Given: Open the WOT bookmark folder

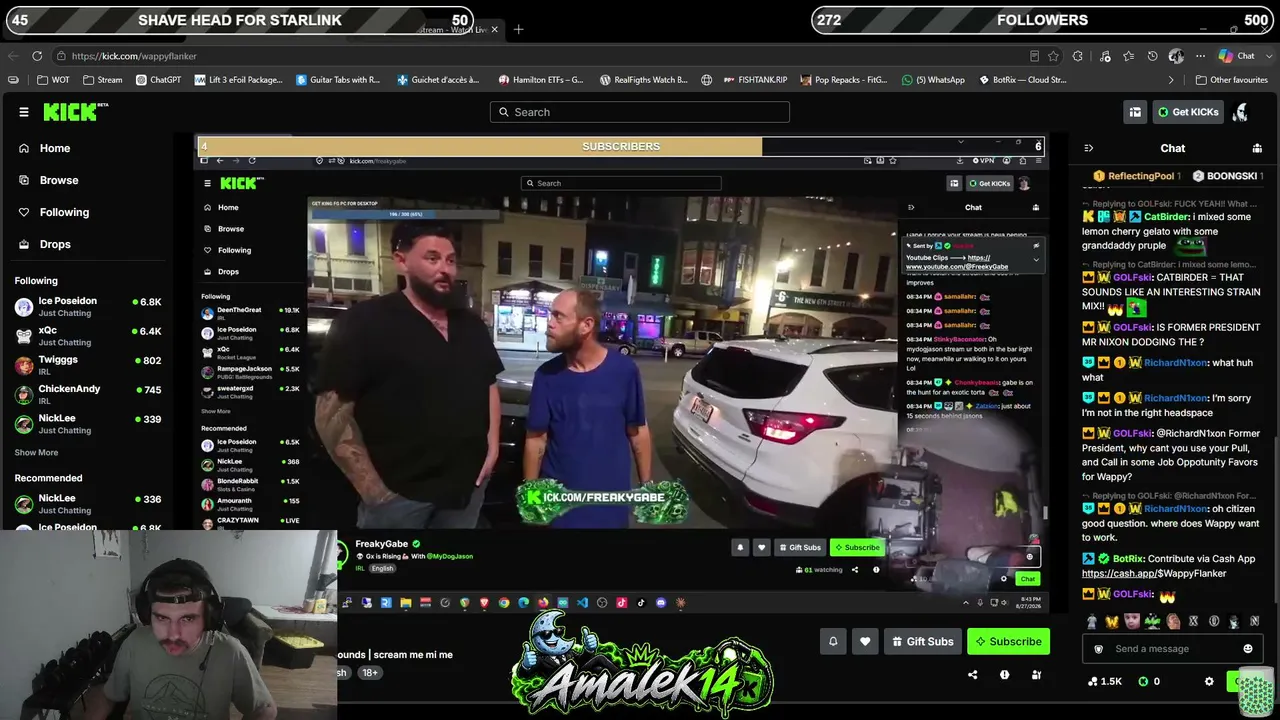Looking at the screenshot, I should [54, 80].
